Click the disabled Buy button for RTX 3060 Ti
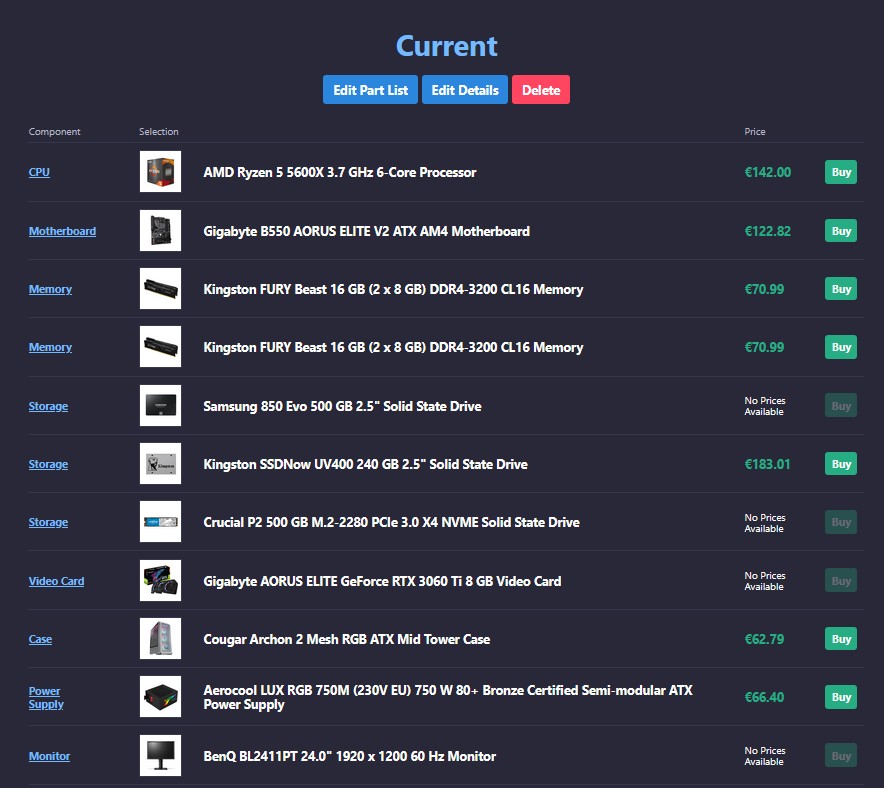884x788 pixels. pyautogui.click(x=841, y=581)
